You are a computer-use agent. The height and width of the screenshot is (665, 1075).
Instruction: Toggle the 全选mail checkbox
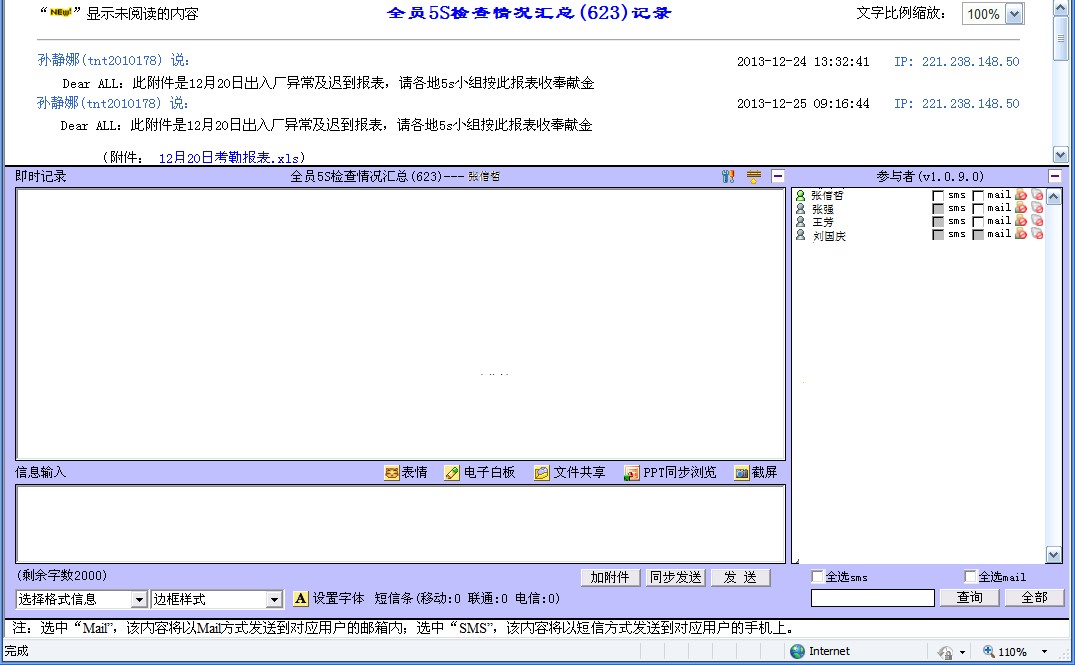pos(970,577)
